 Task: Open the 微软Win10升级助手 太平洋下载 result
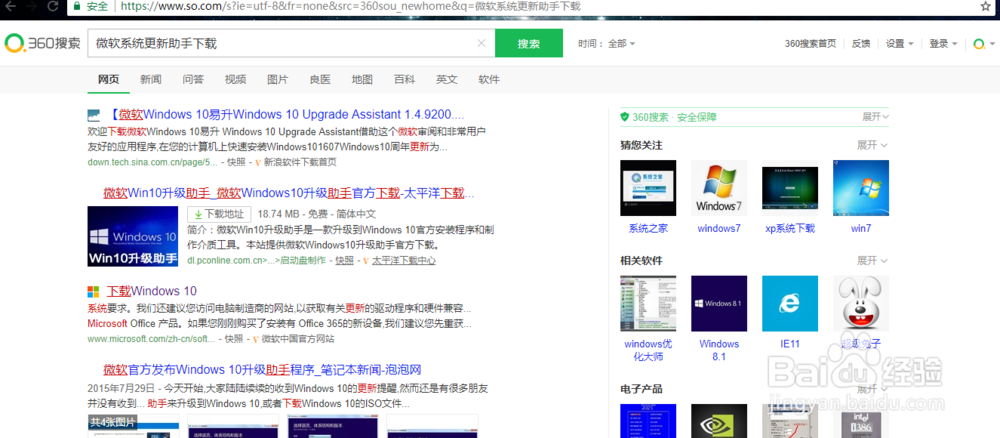point(289,193)
